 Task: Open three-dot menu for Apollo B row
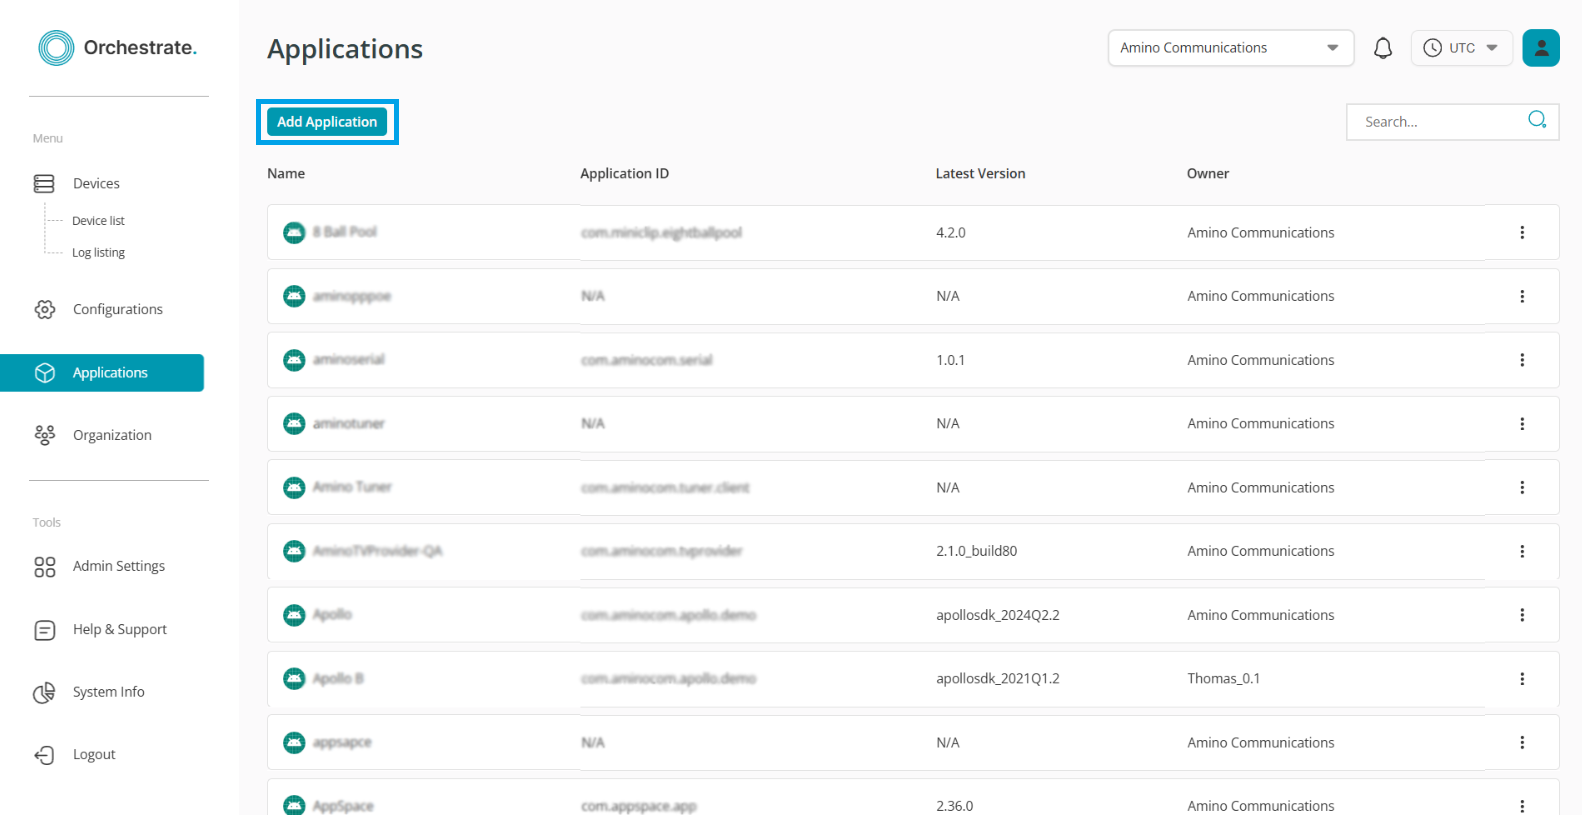(1522, 679)
